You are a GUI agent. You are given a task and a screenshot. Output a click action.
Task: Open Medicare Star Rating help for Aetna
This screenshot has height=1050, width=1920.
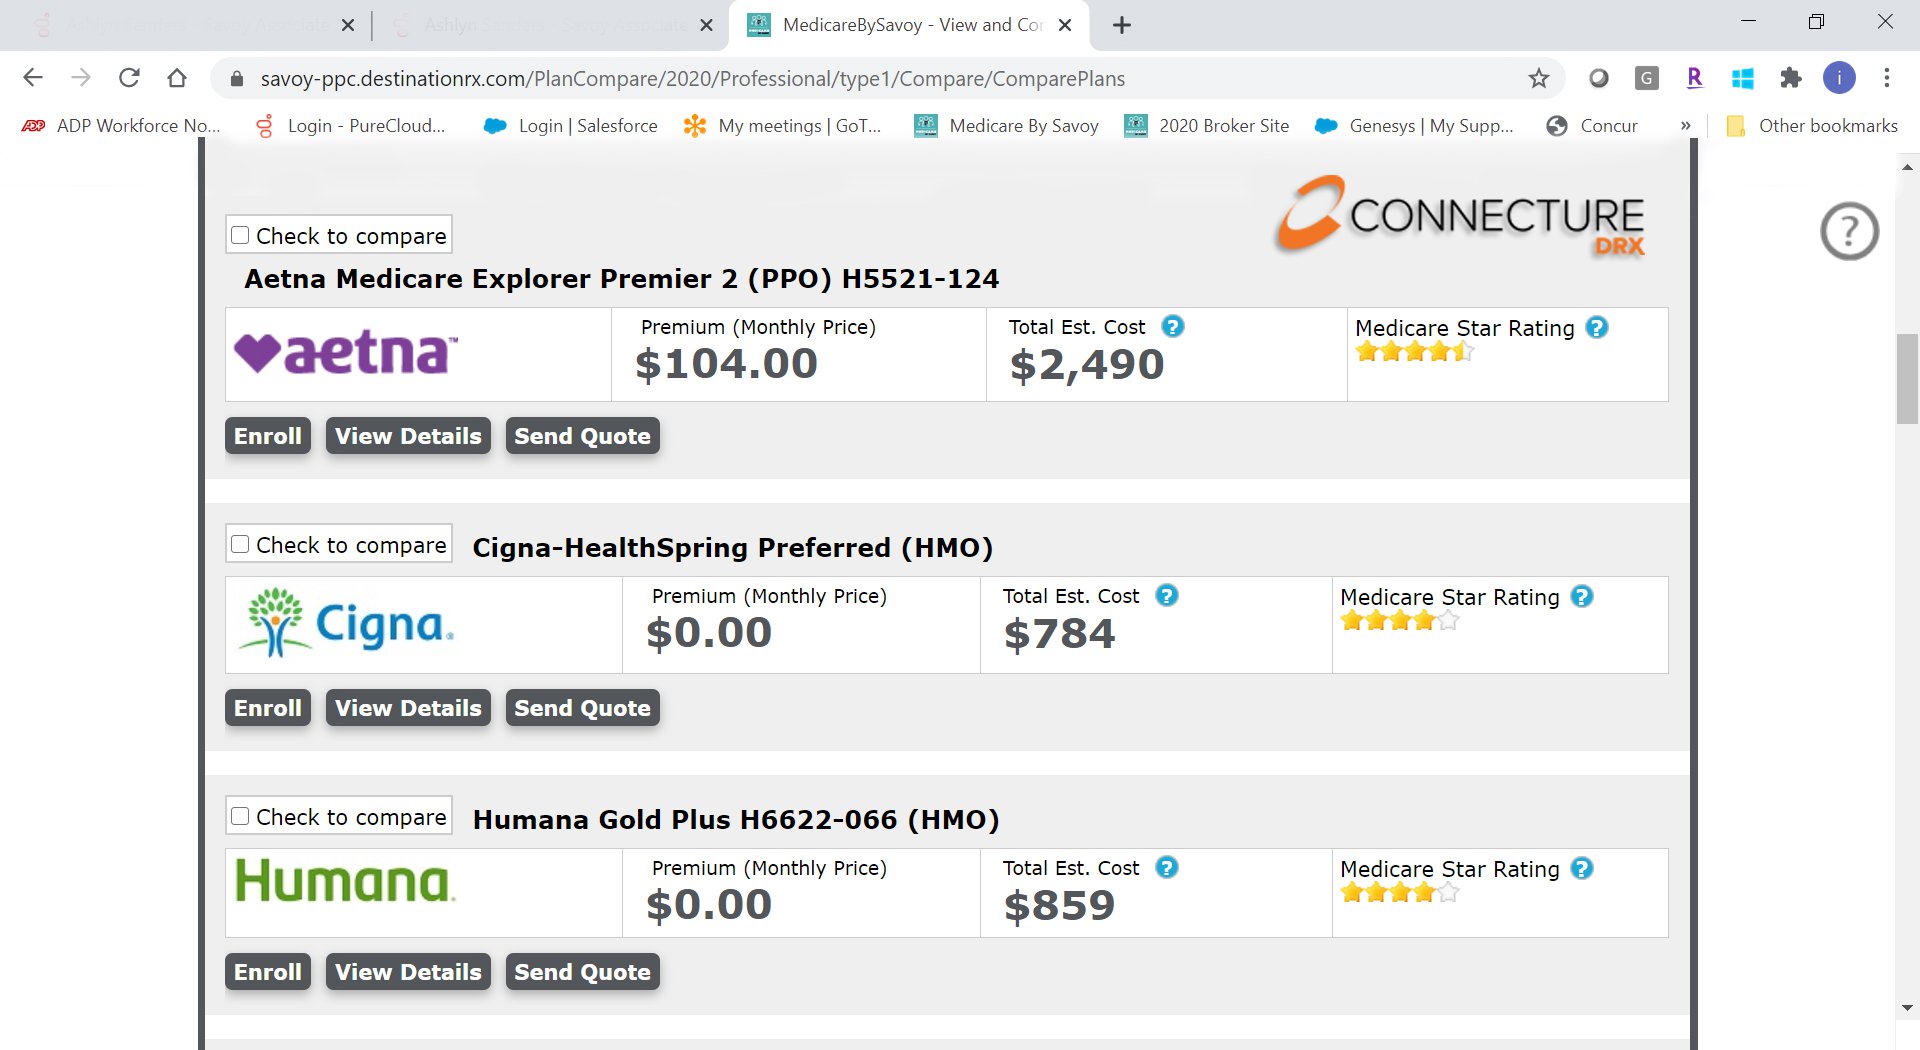(1597, 327)
